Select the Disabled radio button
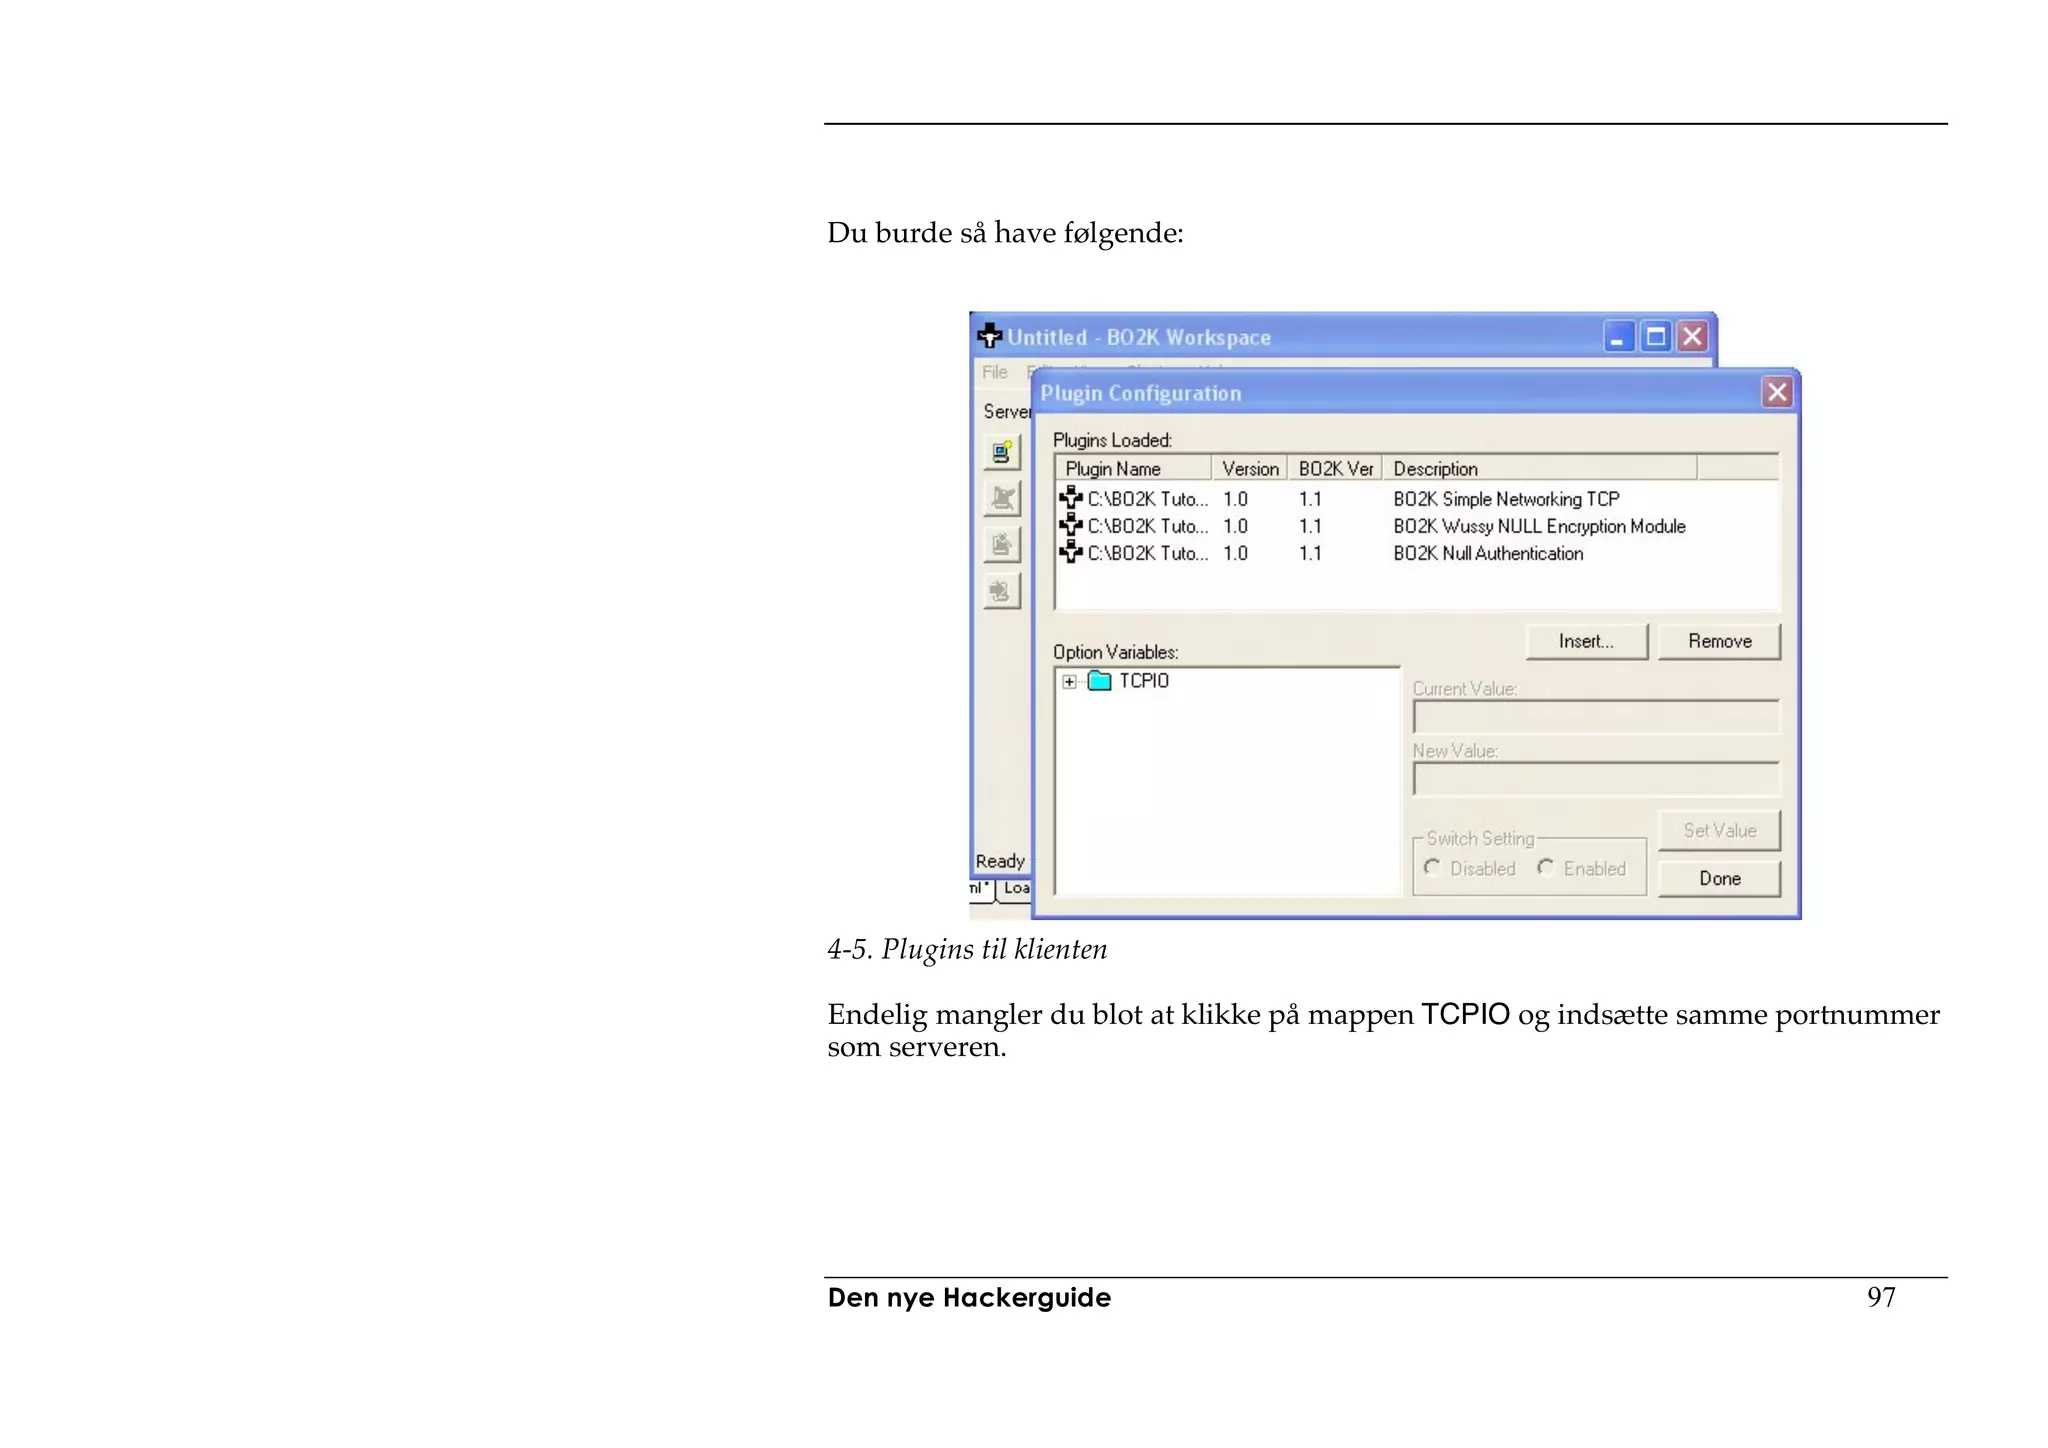Screen dimensions: 2048x1448 pos(1432,867)
